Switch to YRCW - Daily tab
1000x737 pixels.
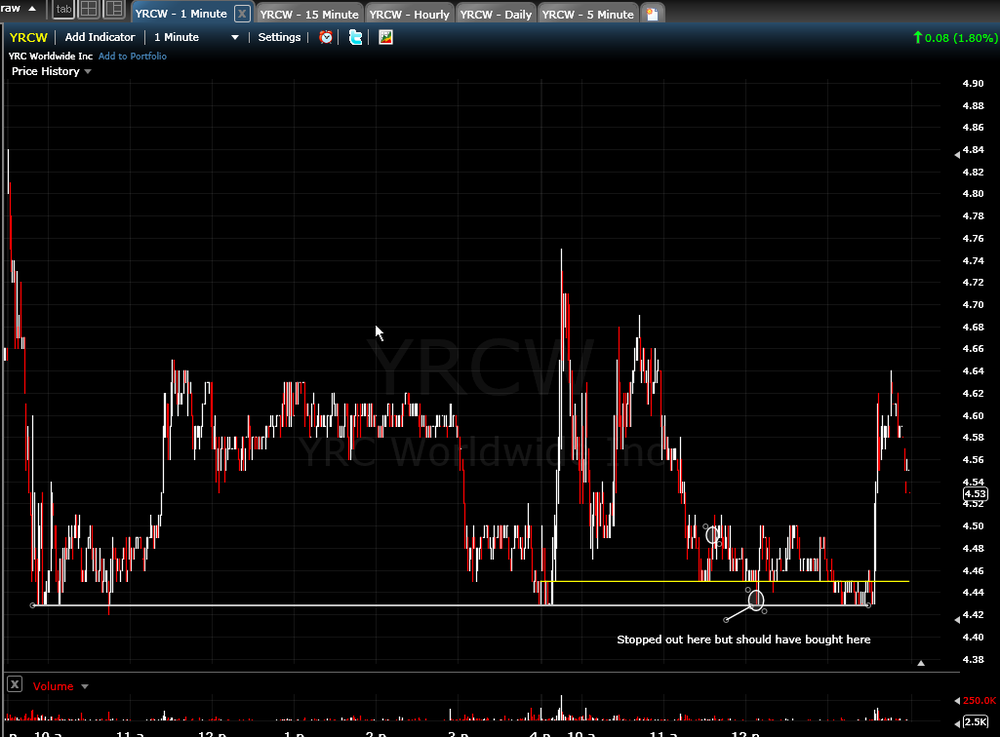tap(496, 14)
